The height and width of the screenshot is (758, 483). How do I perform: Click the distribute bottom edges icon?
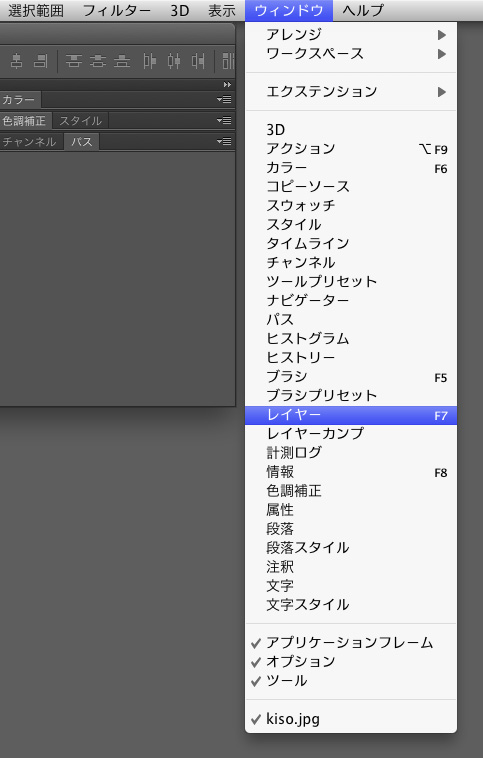tap(122, 61)
